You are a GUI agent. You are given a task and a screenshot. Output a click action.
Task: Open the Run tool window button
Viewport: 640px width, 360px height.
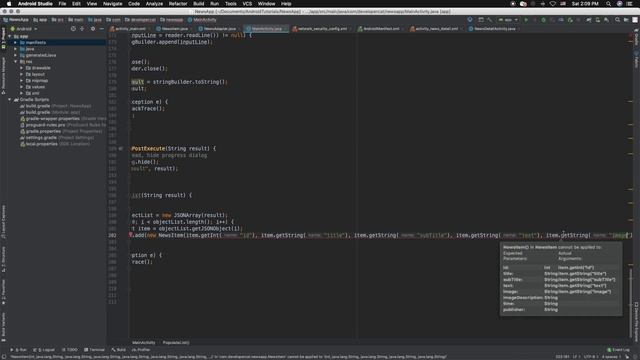[x=18, y=350]
